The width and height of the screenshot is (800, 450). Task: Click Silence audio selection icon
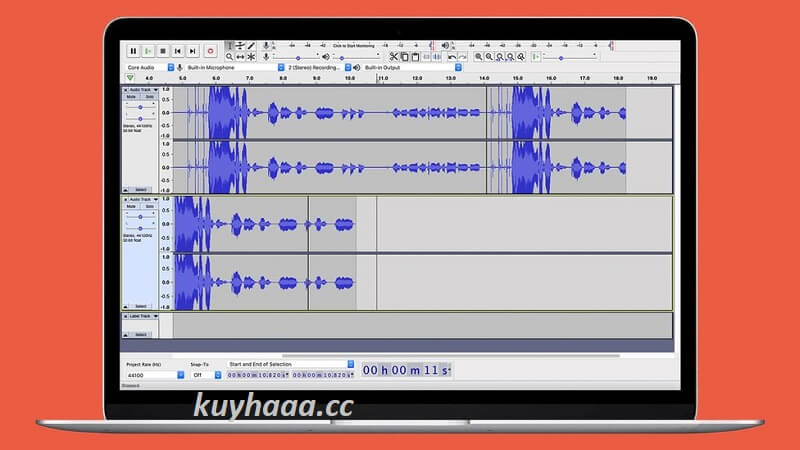tap(437, 57)
